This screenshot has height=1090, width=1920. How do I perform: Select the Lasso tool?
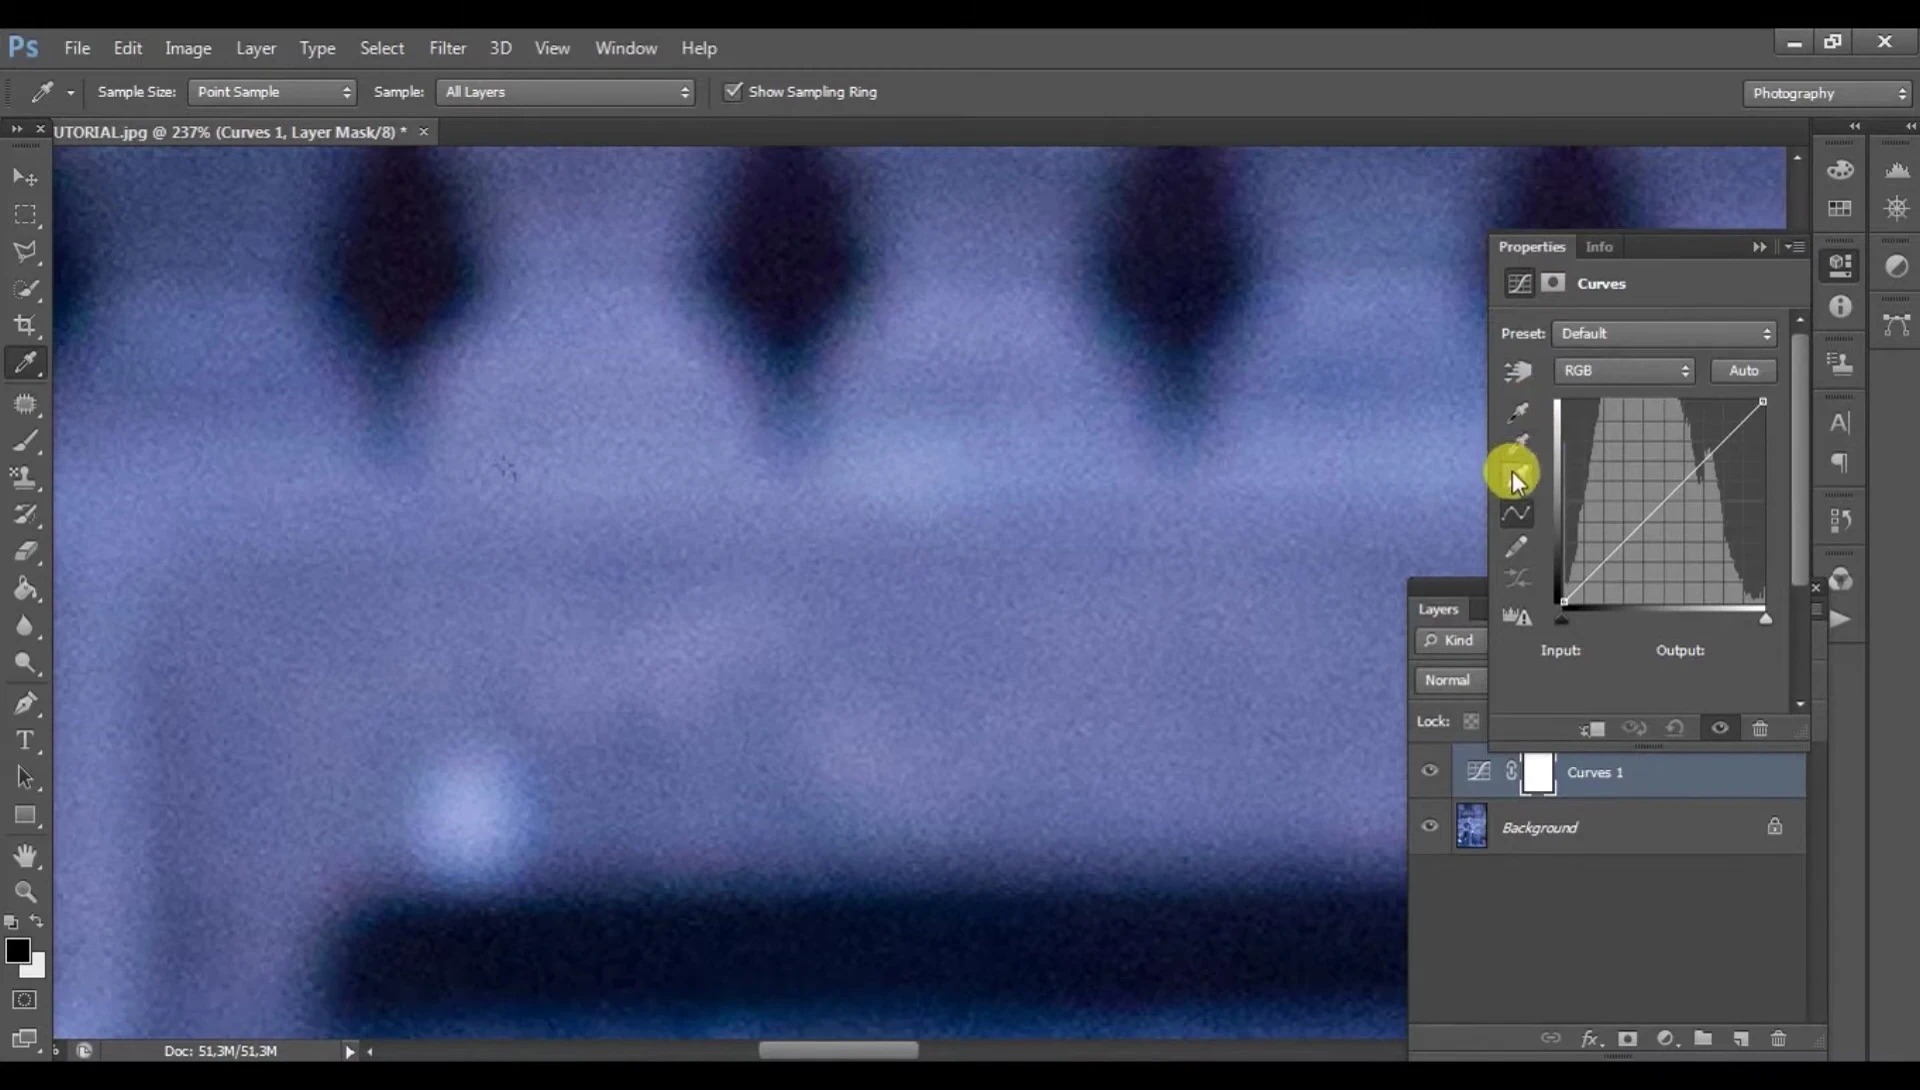coord(25,251)
